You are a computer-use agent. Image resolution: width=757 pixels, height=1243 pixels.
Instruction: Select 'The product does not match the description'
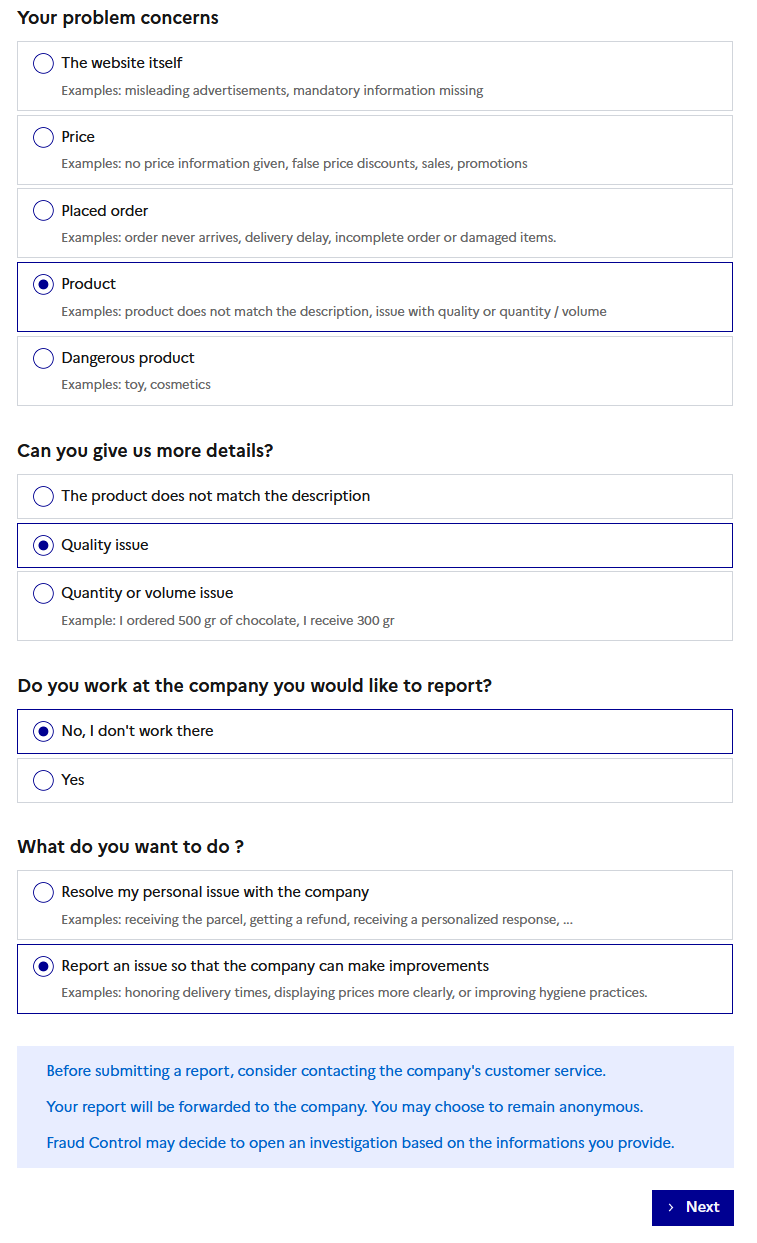[x=43, y=496]
